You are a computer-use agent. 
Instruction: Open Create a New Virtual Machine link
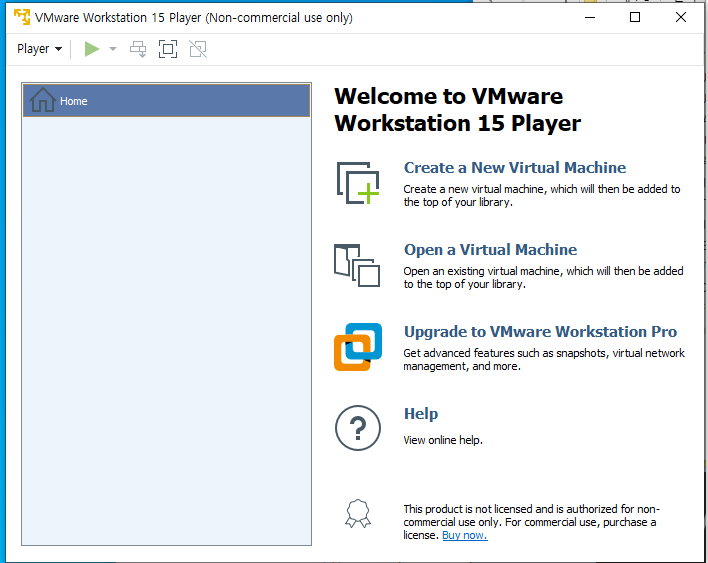coord(515,168)
